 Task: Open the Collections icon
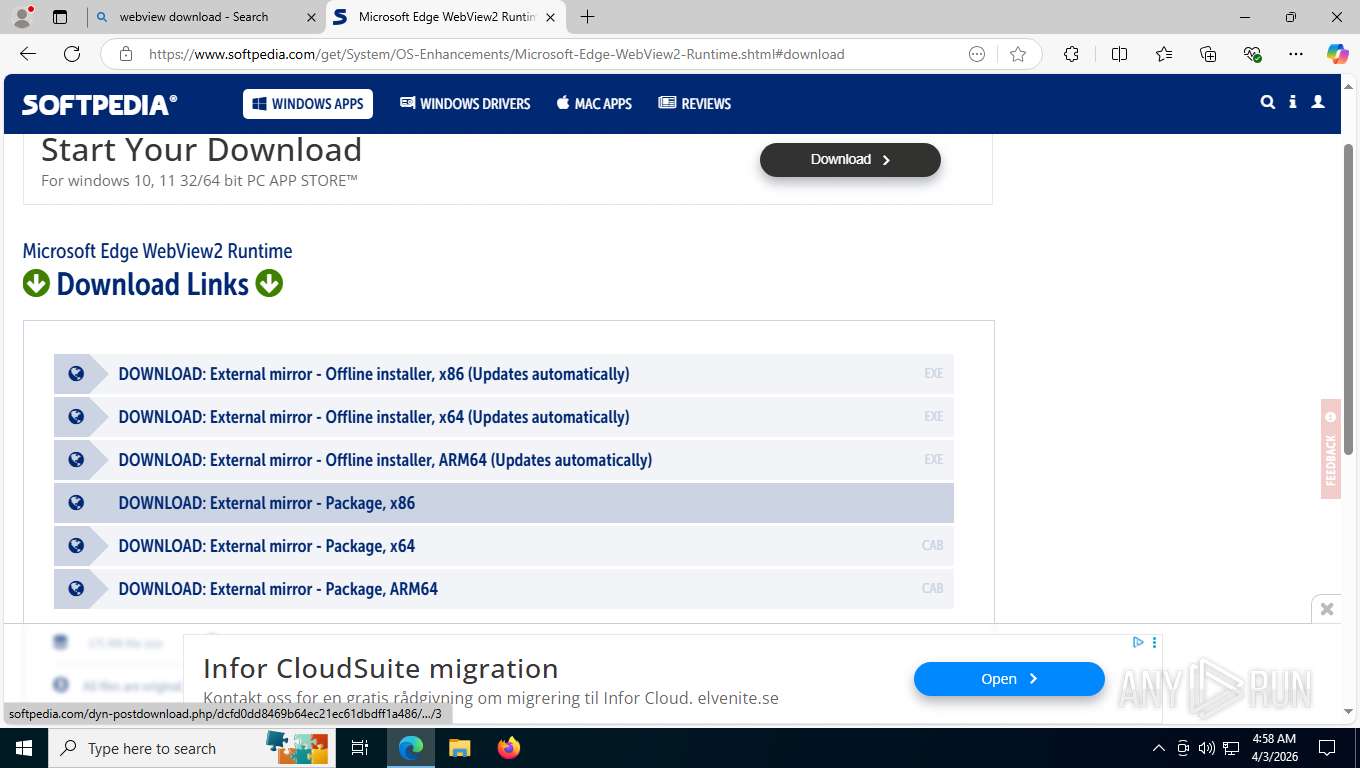[x=1208, y=54]
